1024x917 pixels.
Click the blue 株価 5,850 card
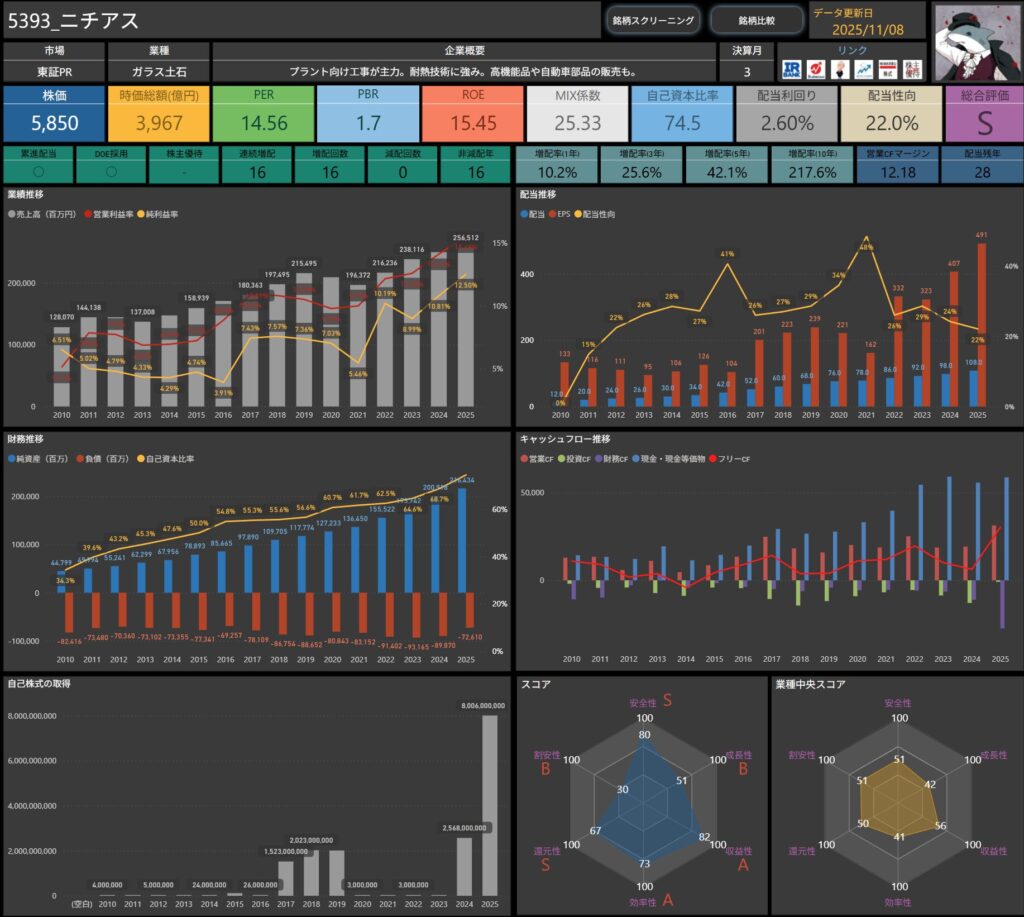pyautogui.click(x=54, y=113)
